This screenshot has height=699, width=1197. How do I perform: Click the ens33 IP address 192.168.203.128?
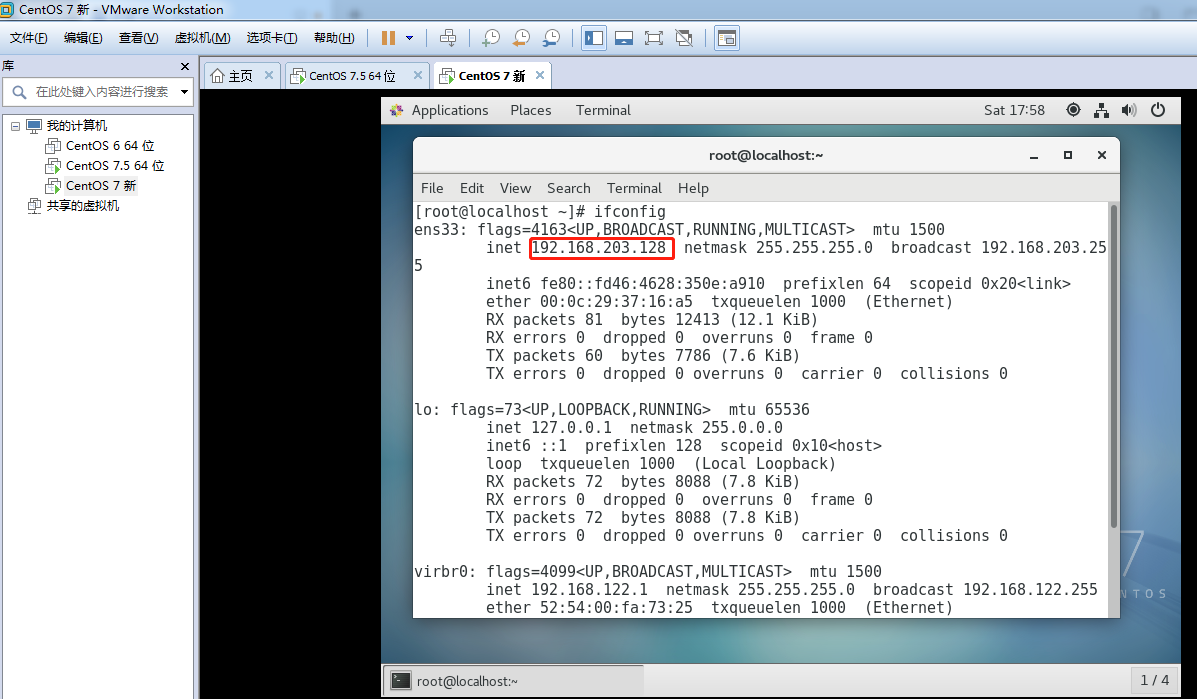point(598,247)
